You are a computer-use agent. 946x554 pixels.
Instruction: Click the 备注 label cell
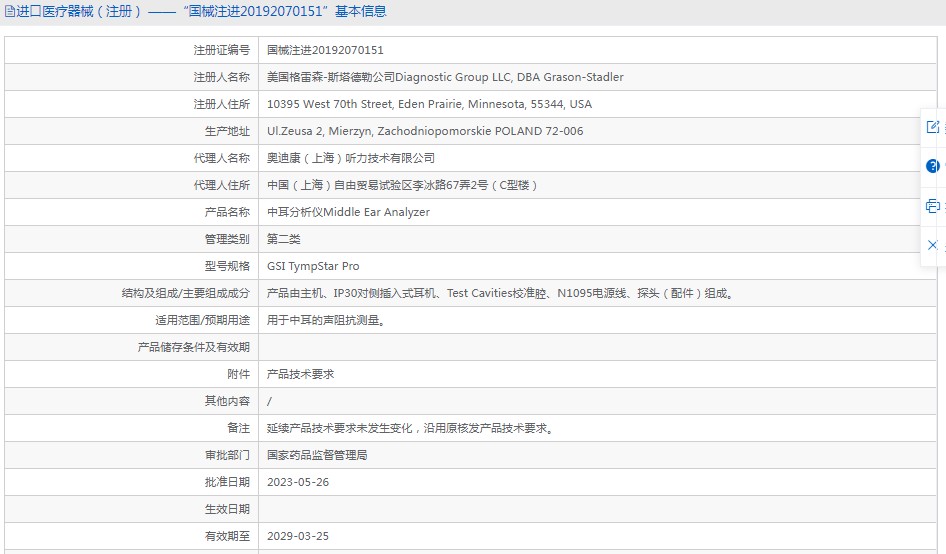click(x=132, y=428)
